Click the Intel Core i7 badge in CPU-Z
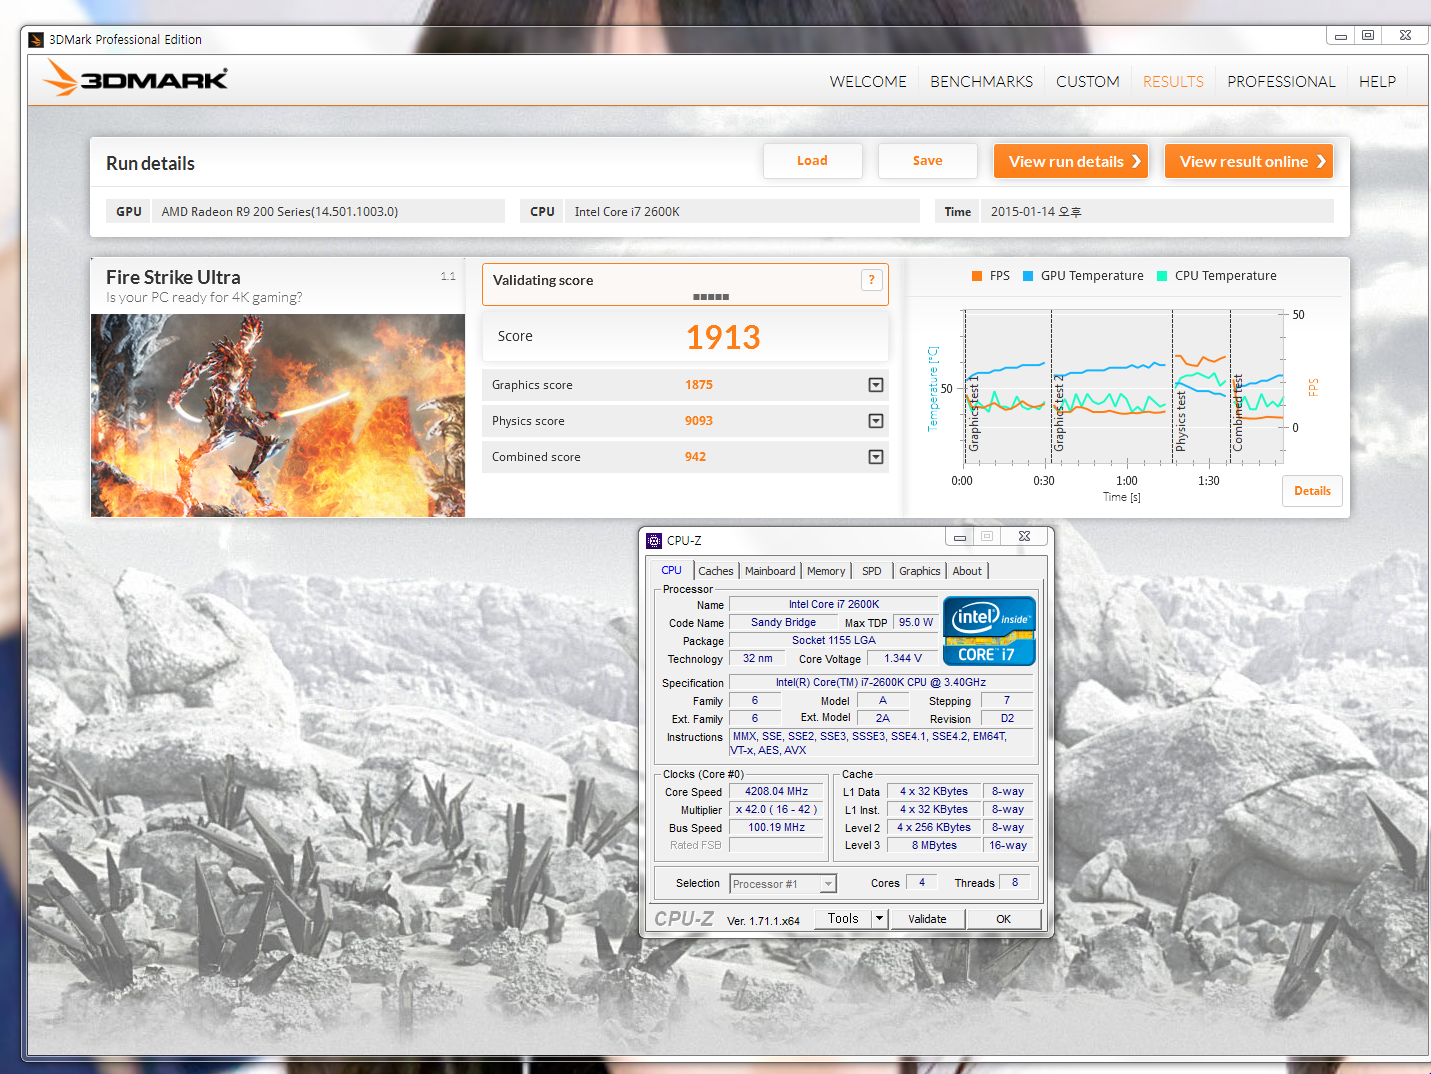 [989, 631]
